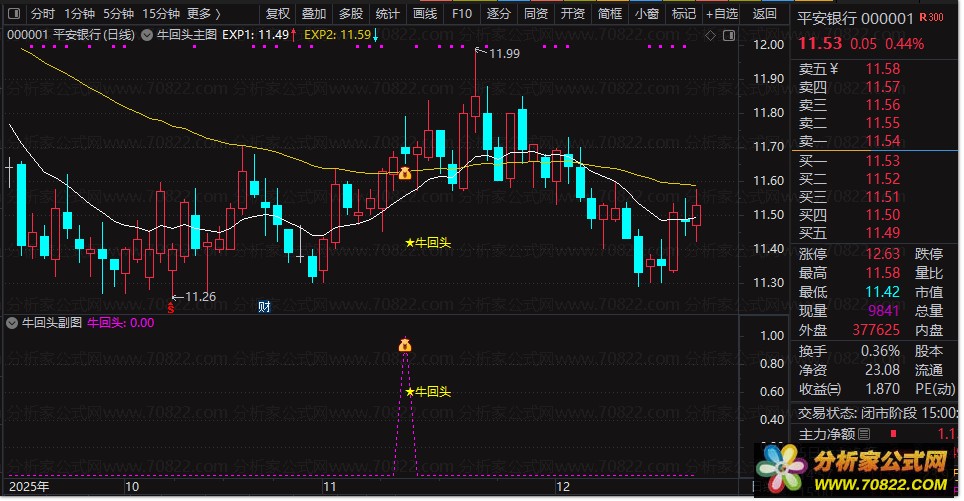The image size is (964, 501).
Task: Click the month 10 marker on time axis
Action: 132,487
